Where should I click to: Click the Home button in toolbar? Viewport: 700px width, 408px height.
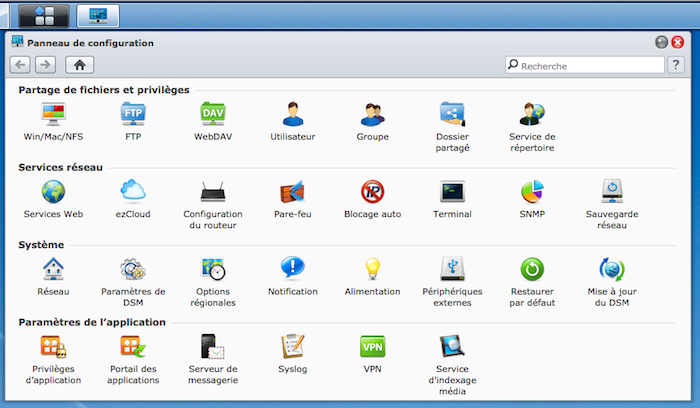pyautogui.click(x=80, y=65)
